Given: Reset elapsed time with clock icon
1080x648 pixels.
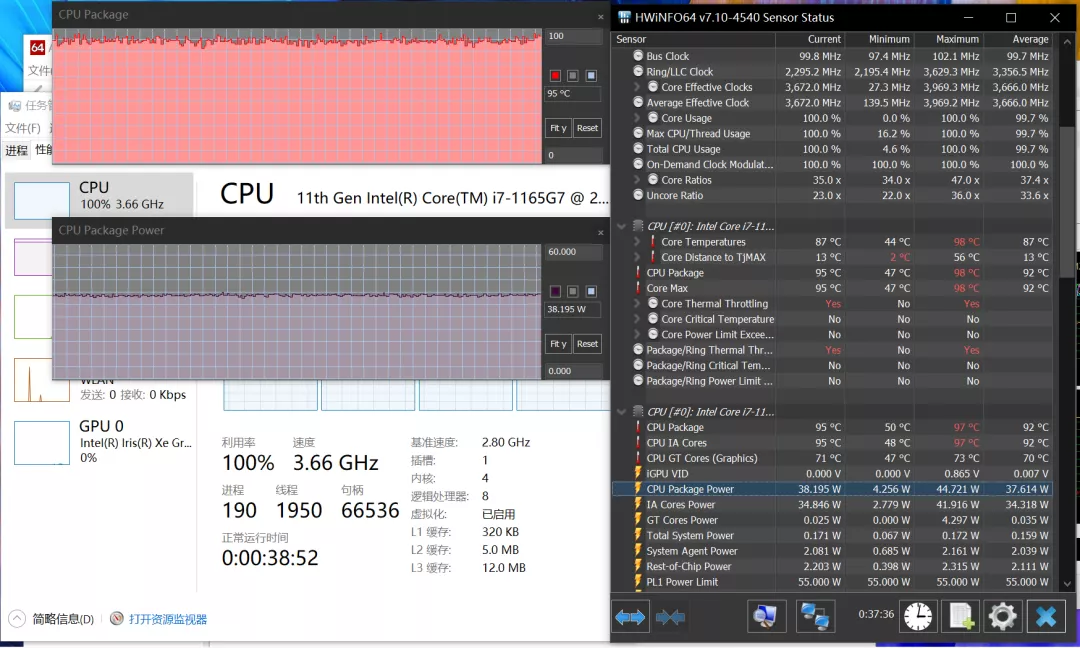Looking at the screenshot, I should (x=918, y=616).
